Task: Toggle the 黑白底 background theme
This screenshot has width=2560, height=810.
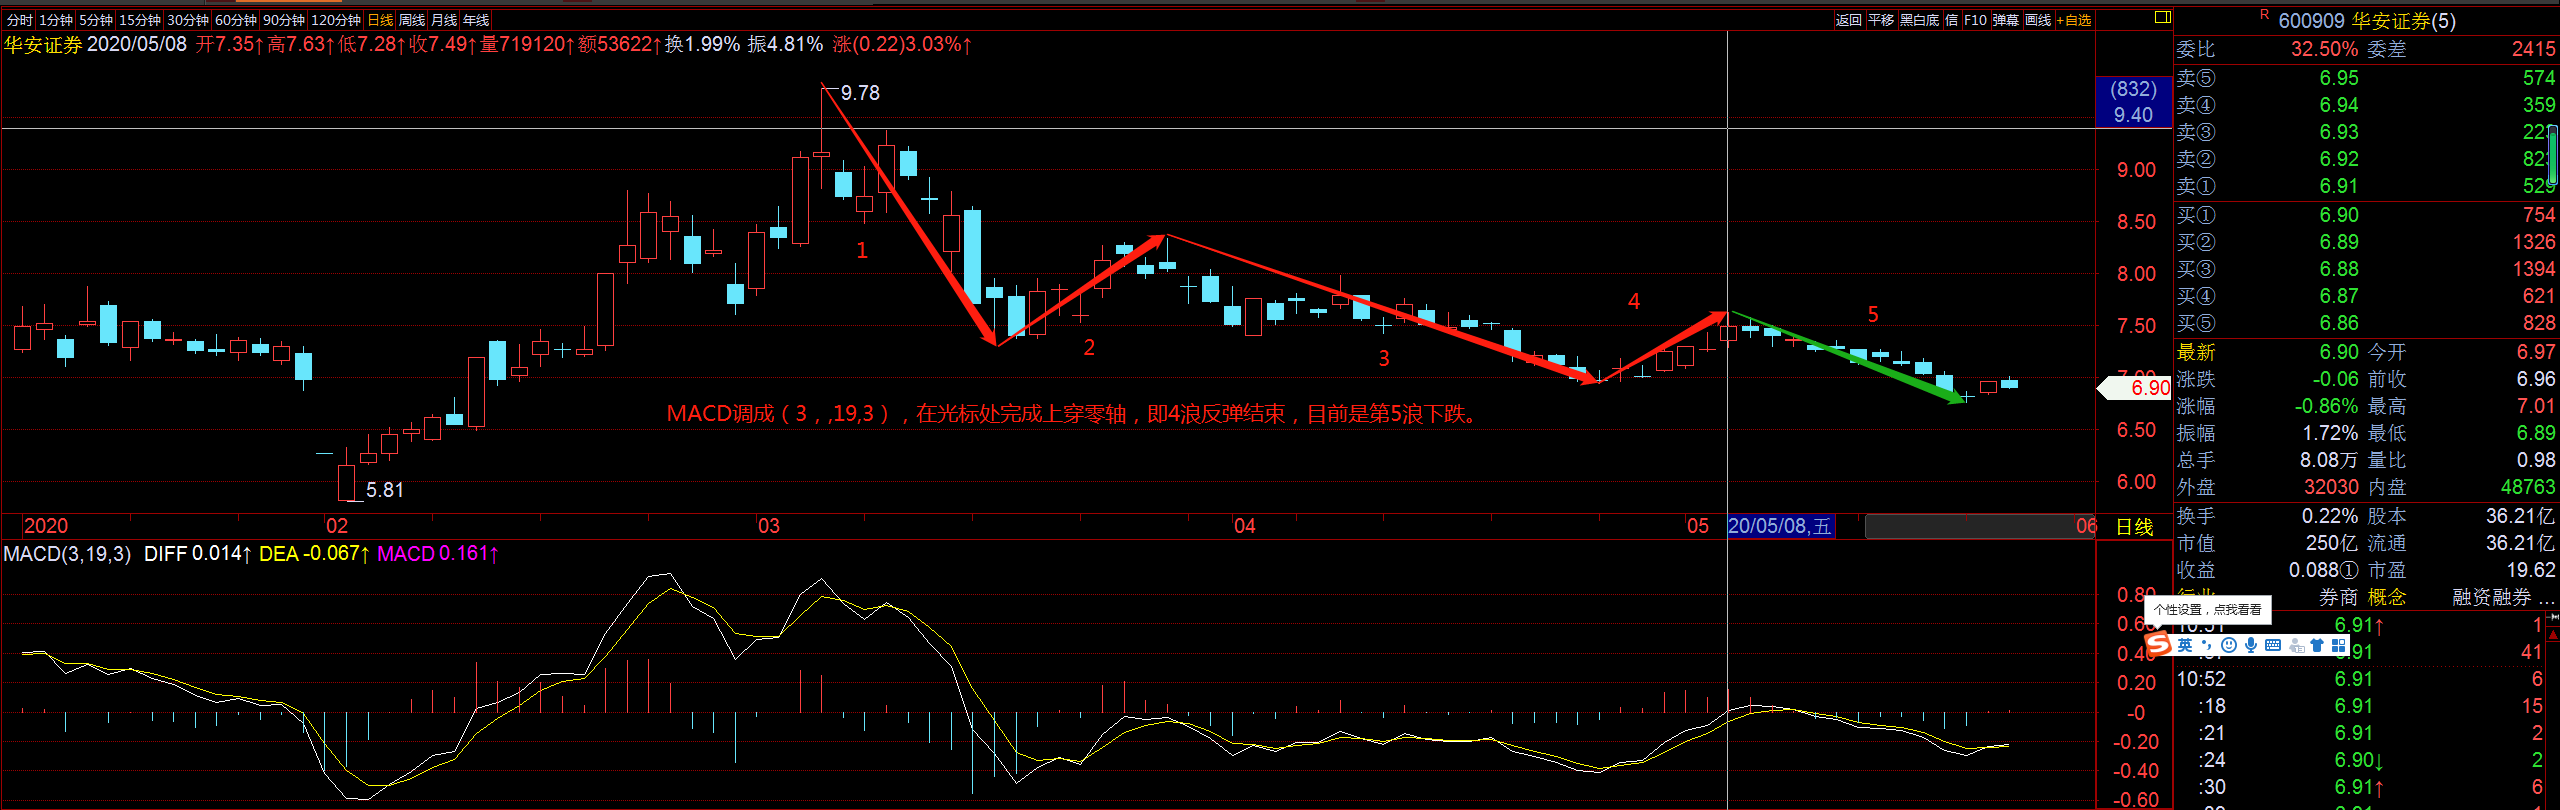Action: click(x=1920, y=20)
